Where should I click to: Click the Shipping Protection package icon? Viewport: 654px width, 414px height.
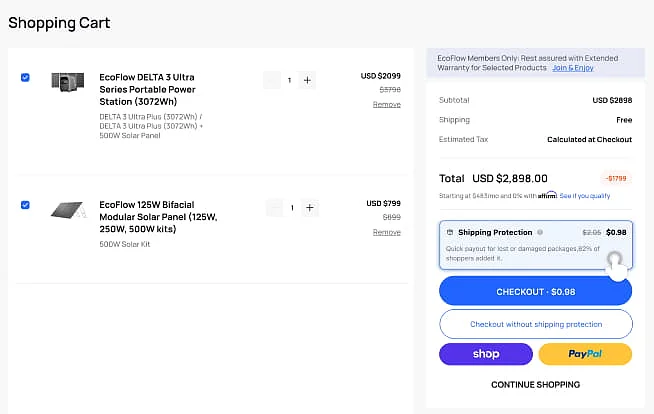click(x=450, y=232)
